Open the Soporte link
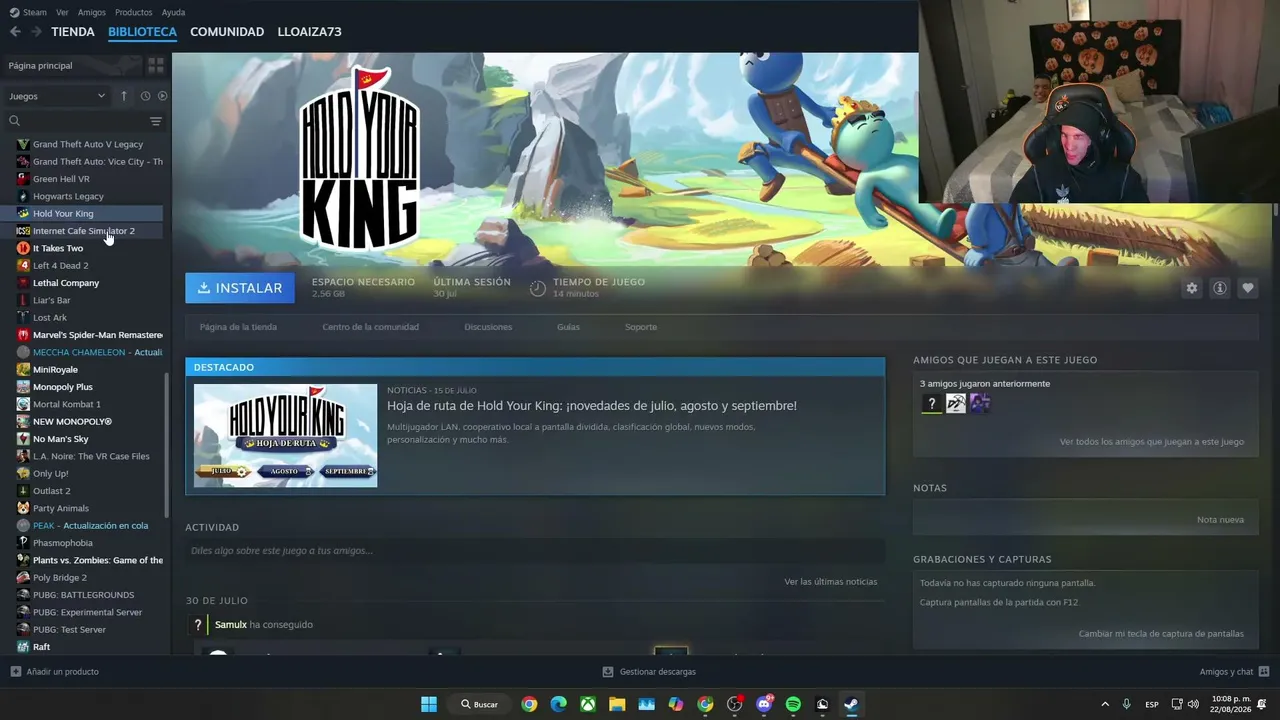 (641, 327)
